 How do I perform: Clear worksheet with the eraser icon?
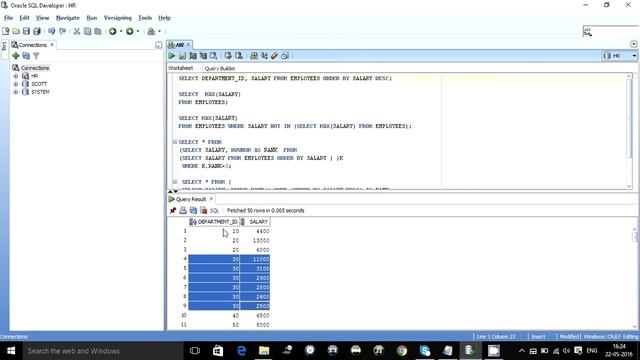point(274,56)
